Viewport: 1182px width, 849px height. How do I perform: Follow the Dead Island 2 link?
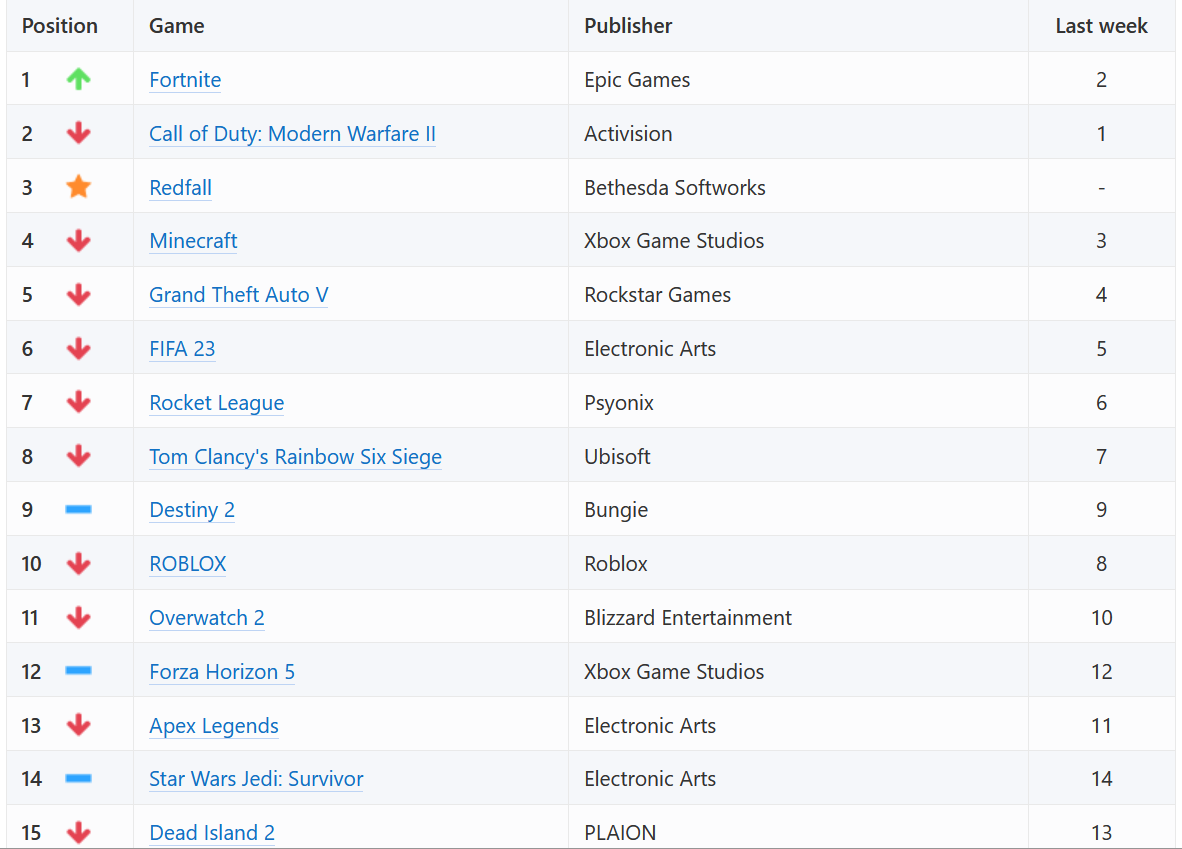[212, 833]
